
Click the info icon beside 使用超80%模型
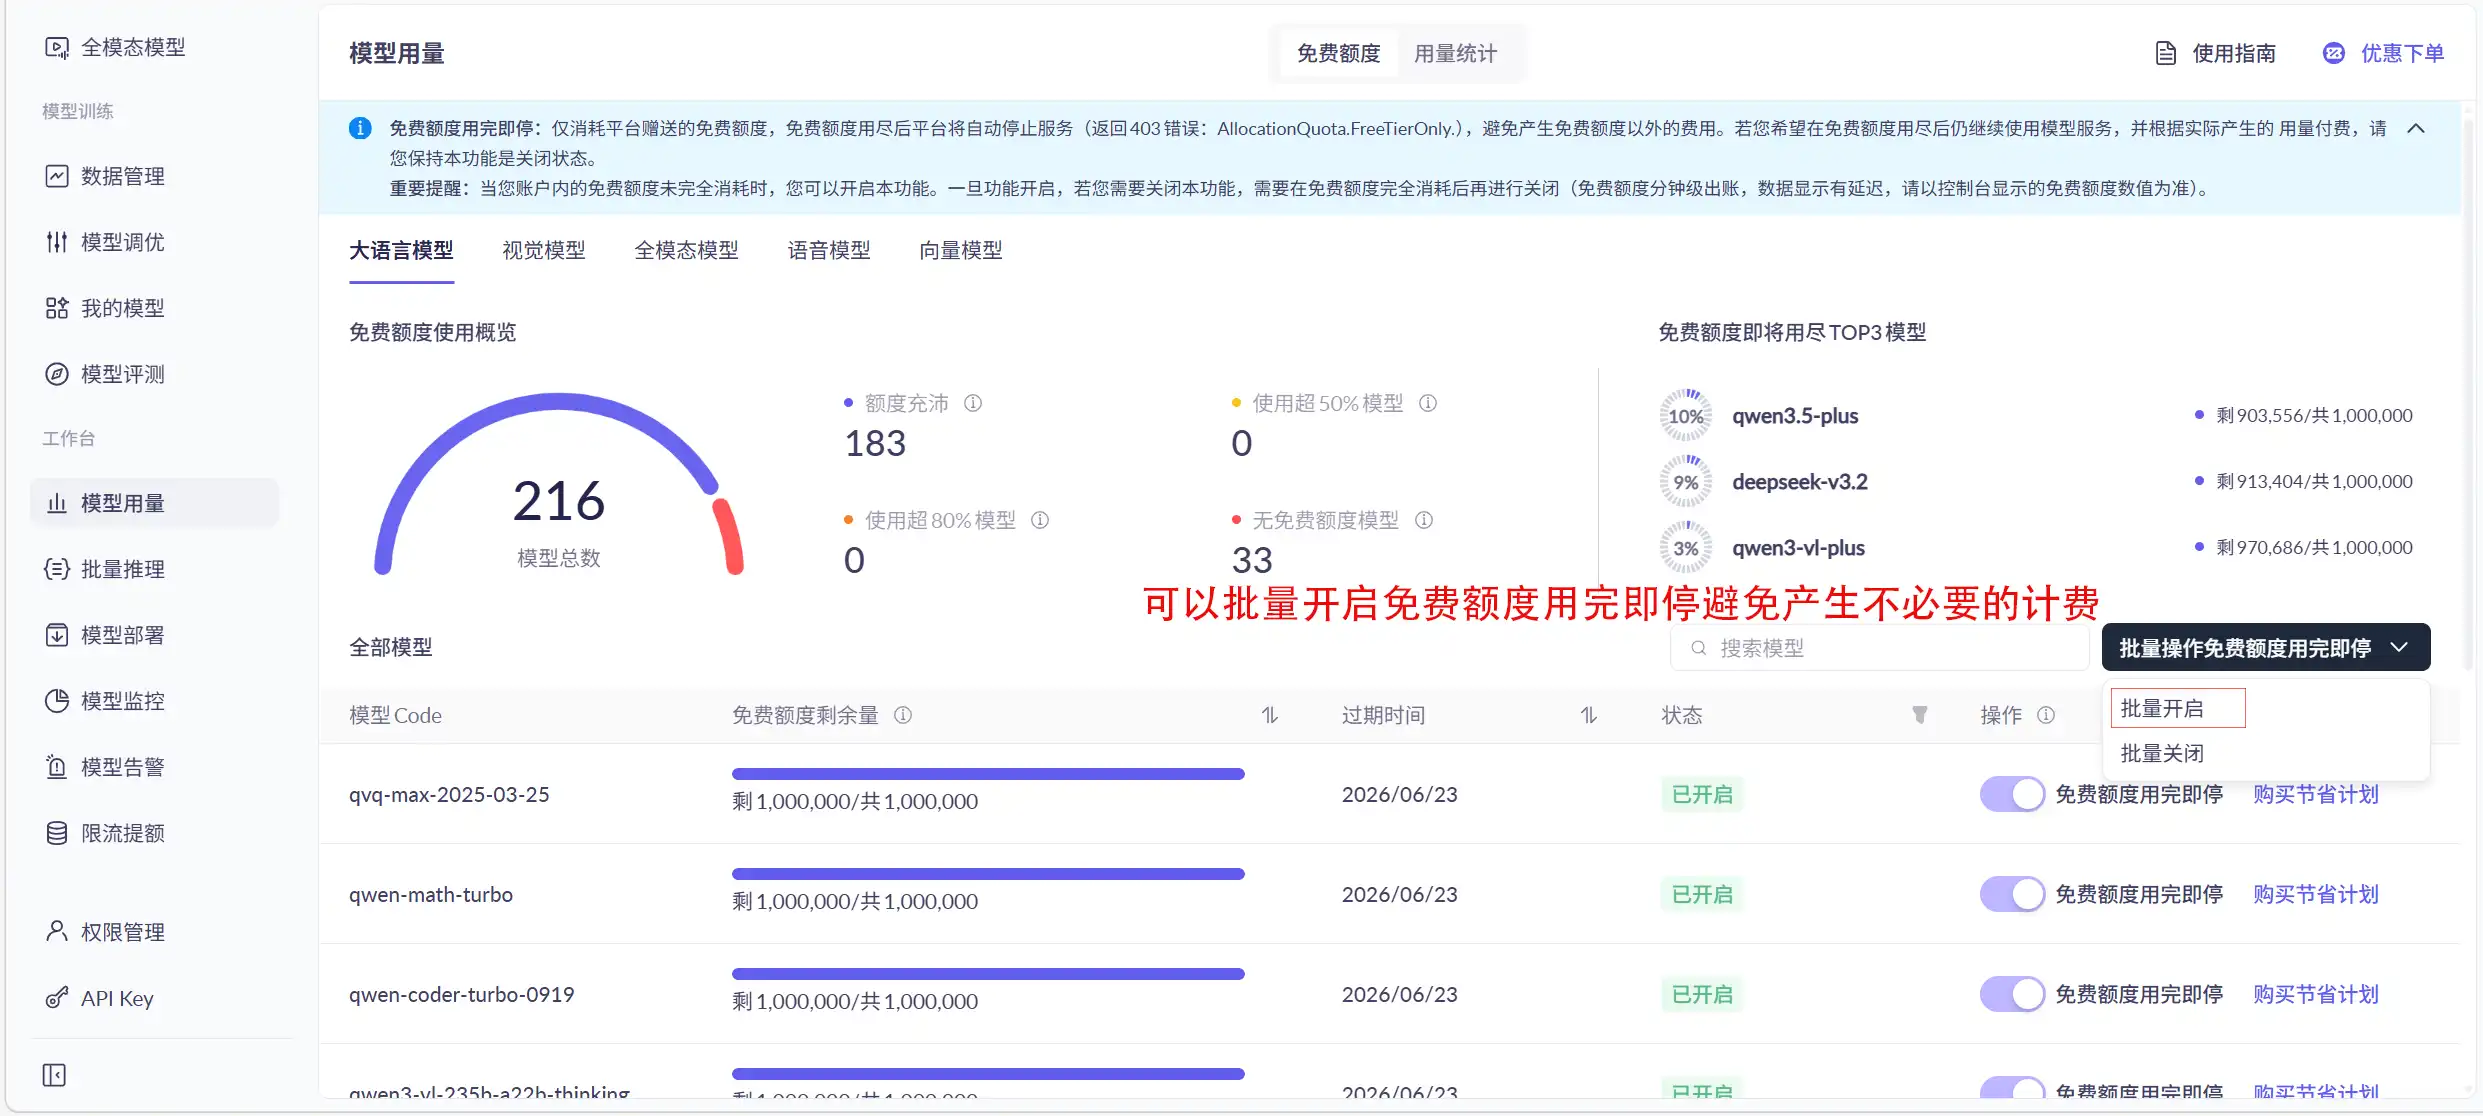[x=1040, y=520]
